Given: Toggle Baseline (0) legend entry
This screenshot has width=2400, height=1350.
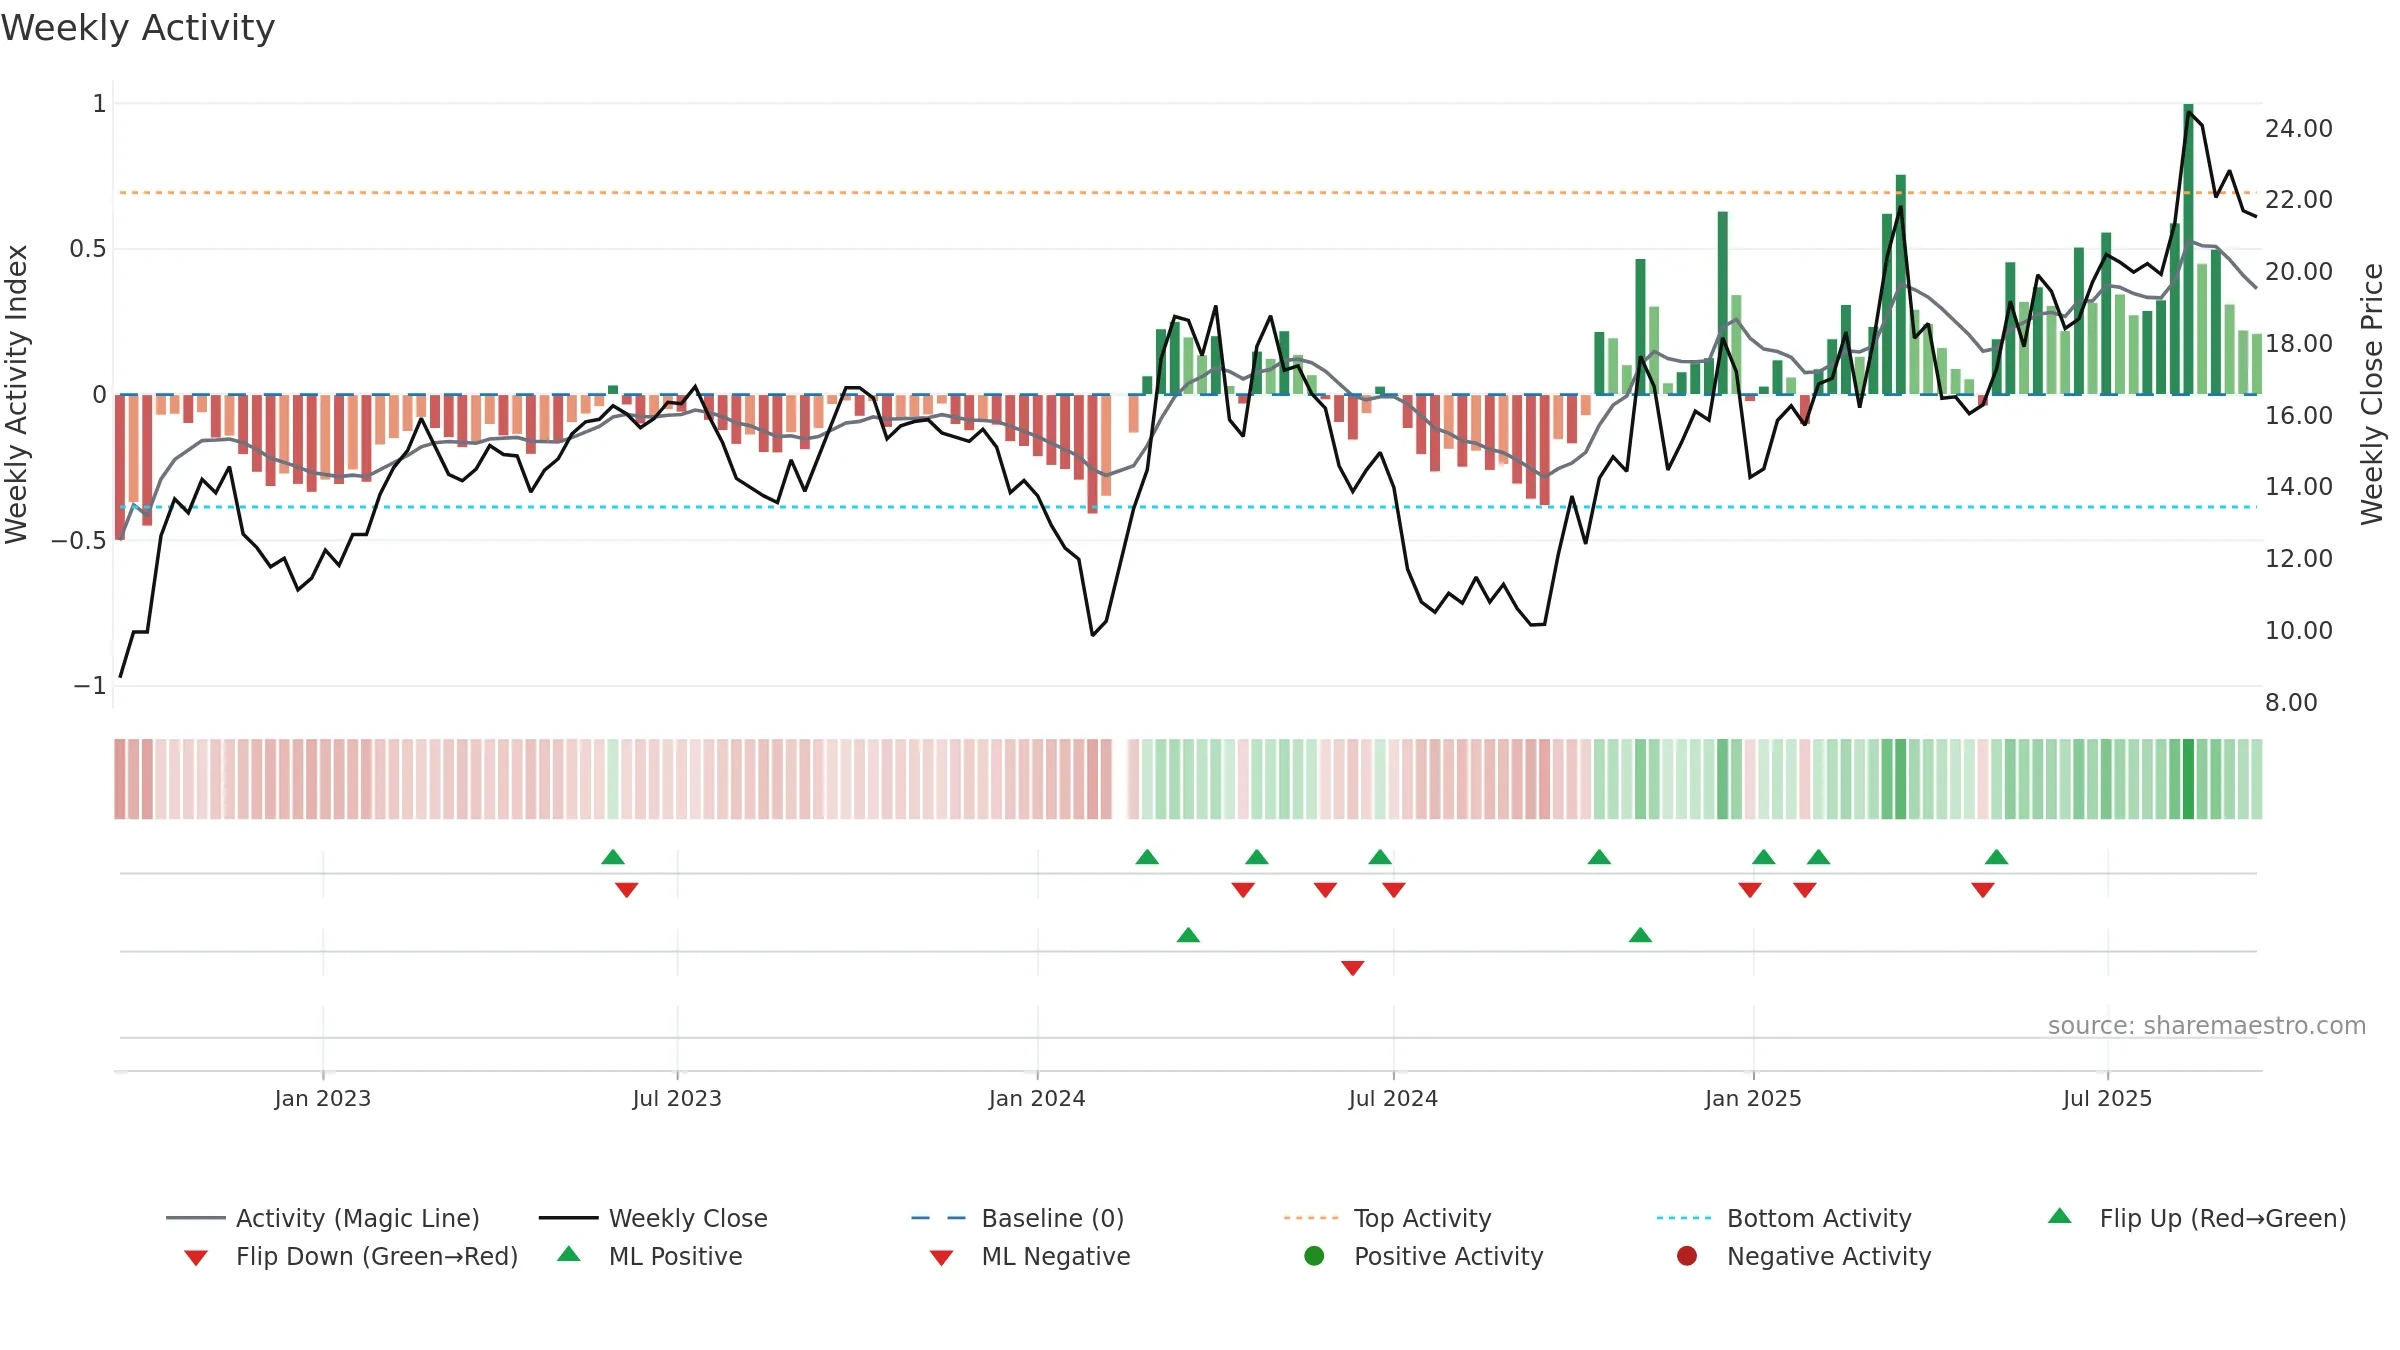Looking at the screenshot, I should (1018, 1218).
